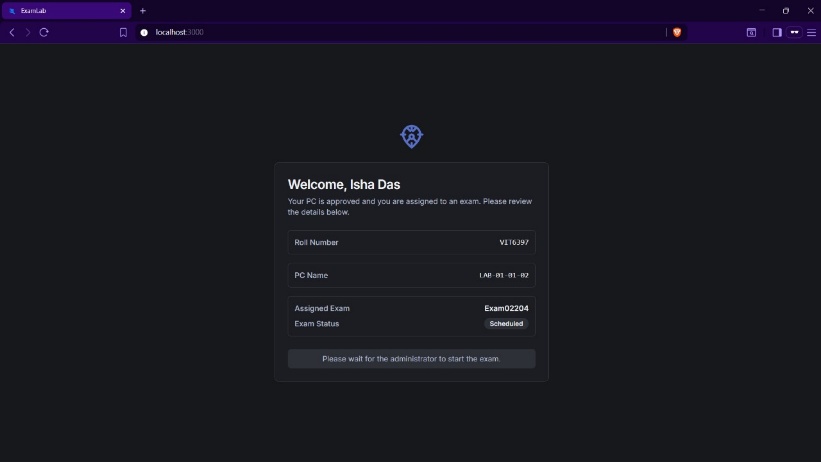The height and width of the screenshot is (462, 821).
Task: Click the toolbar icon left of sidebar toggle
Action: click(x=751, y=32)
